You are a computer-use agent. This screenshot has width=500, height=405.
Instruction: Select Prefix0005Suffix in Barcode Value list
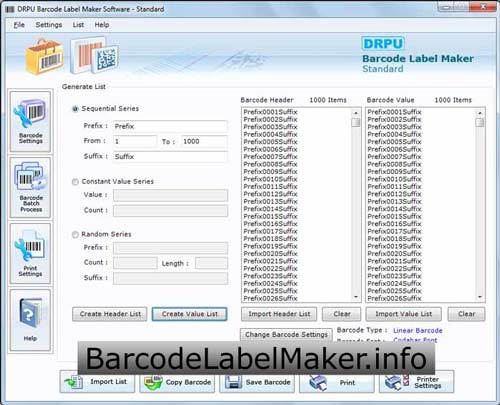394,142
